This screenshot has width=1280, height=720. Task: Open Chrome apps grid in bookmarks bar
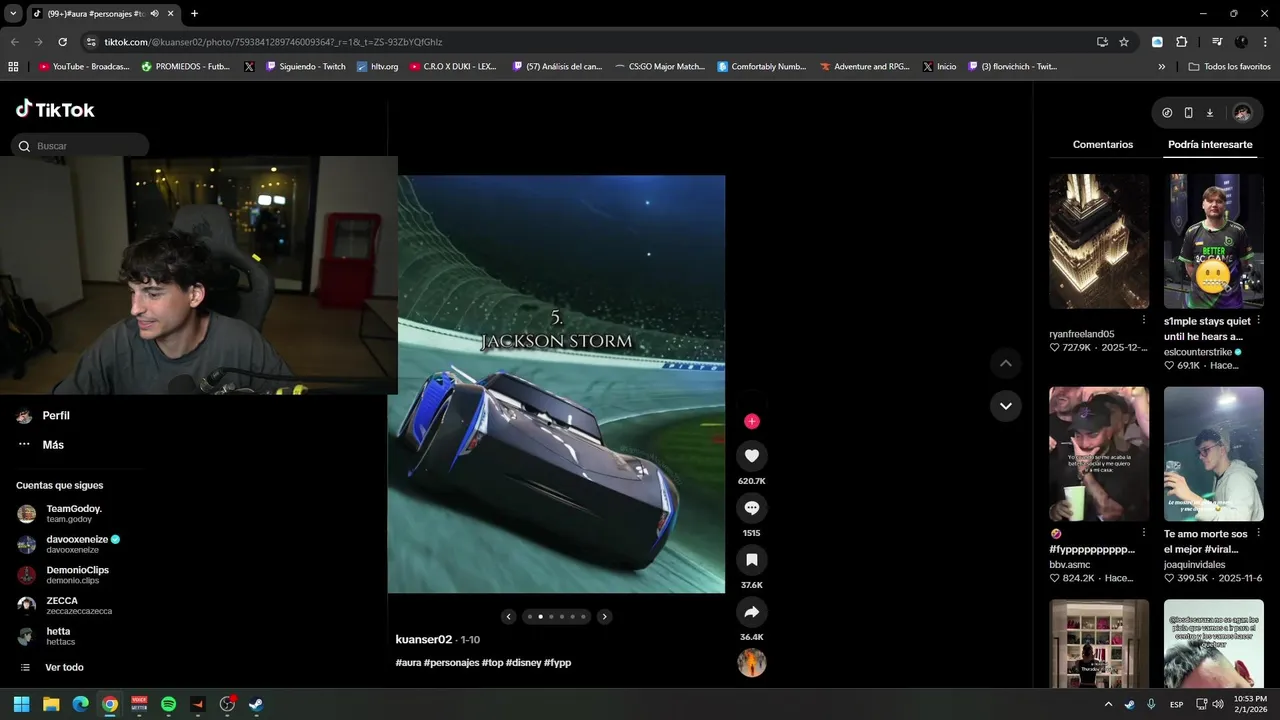tap(13, 67)
